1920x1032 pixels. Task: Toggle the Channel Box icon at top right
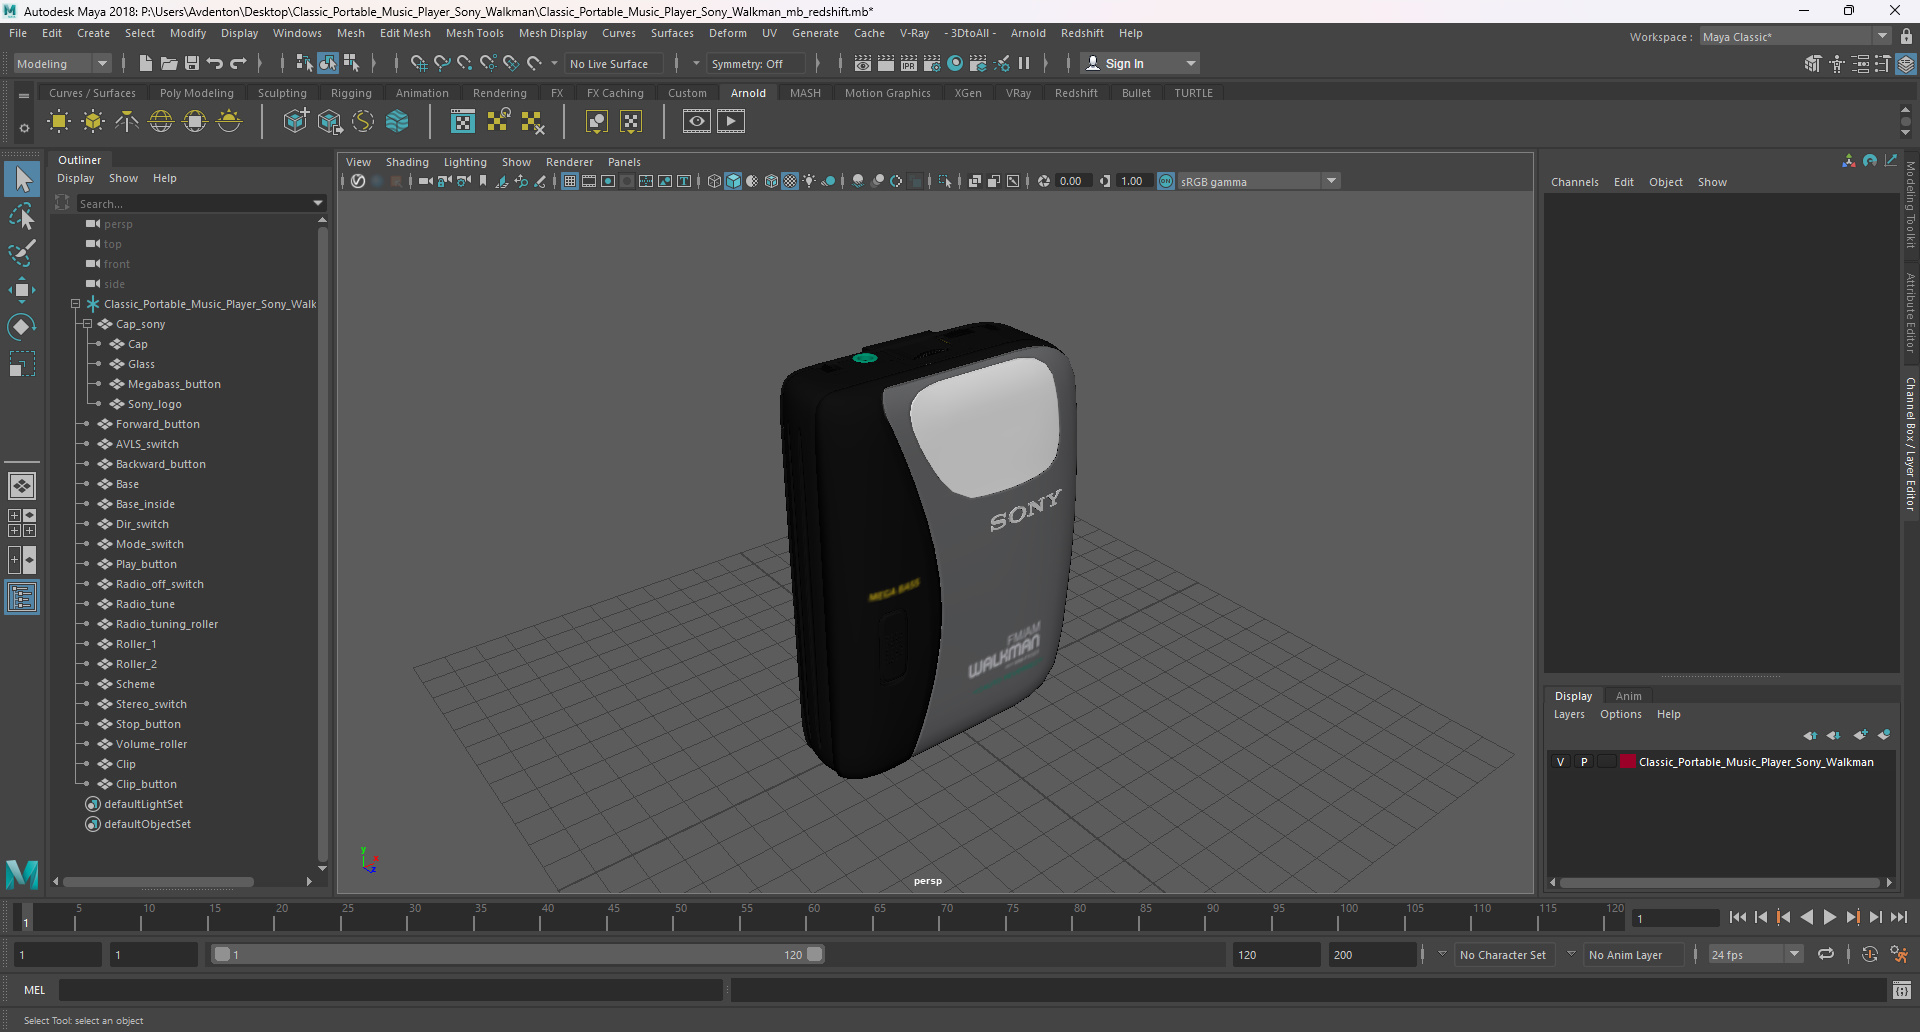pyautogui.click(x=1906, y=63)
